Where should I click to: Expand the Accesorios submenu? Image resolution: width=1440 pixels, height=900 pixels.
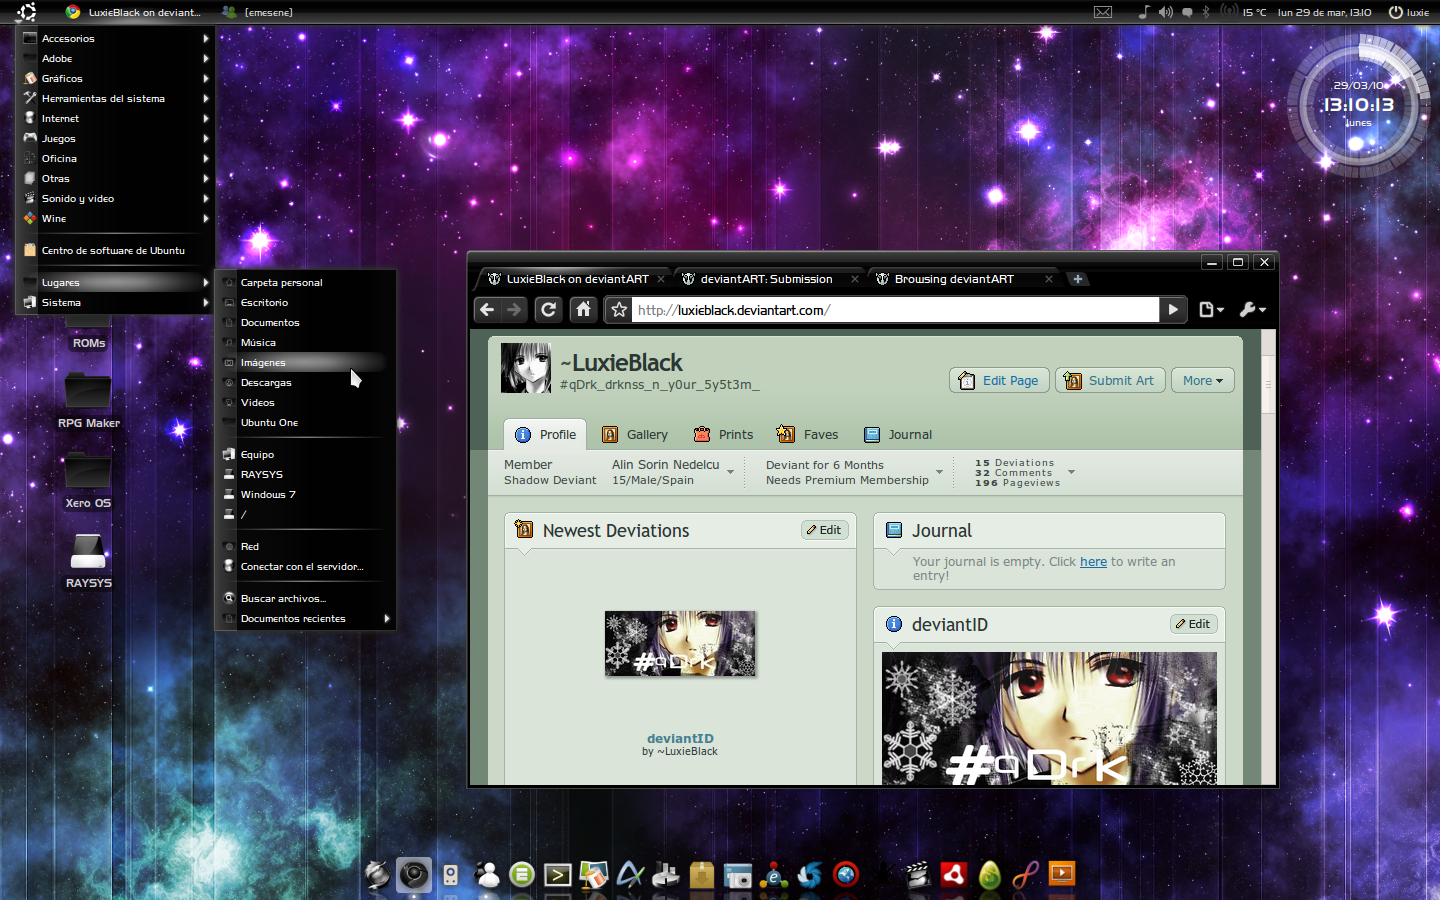coord(115,38)
